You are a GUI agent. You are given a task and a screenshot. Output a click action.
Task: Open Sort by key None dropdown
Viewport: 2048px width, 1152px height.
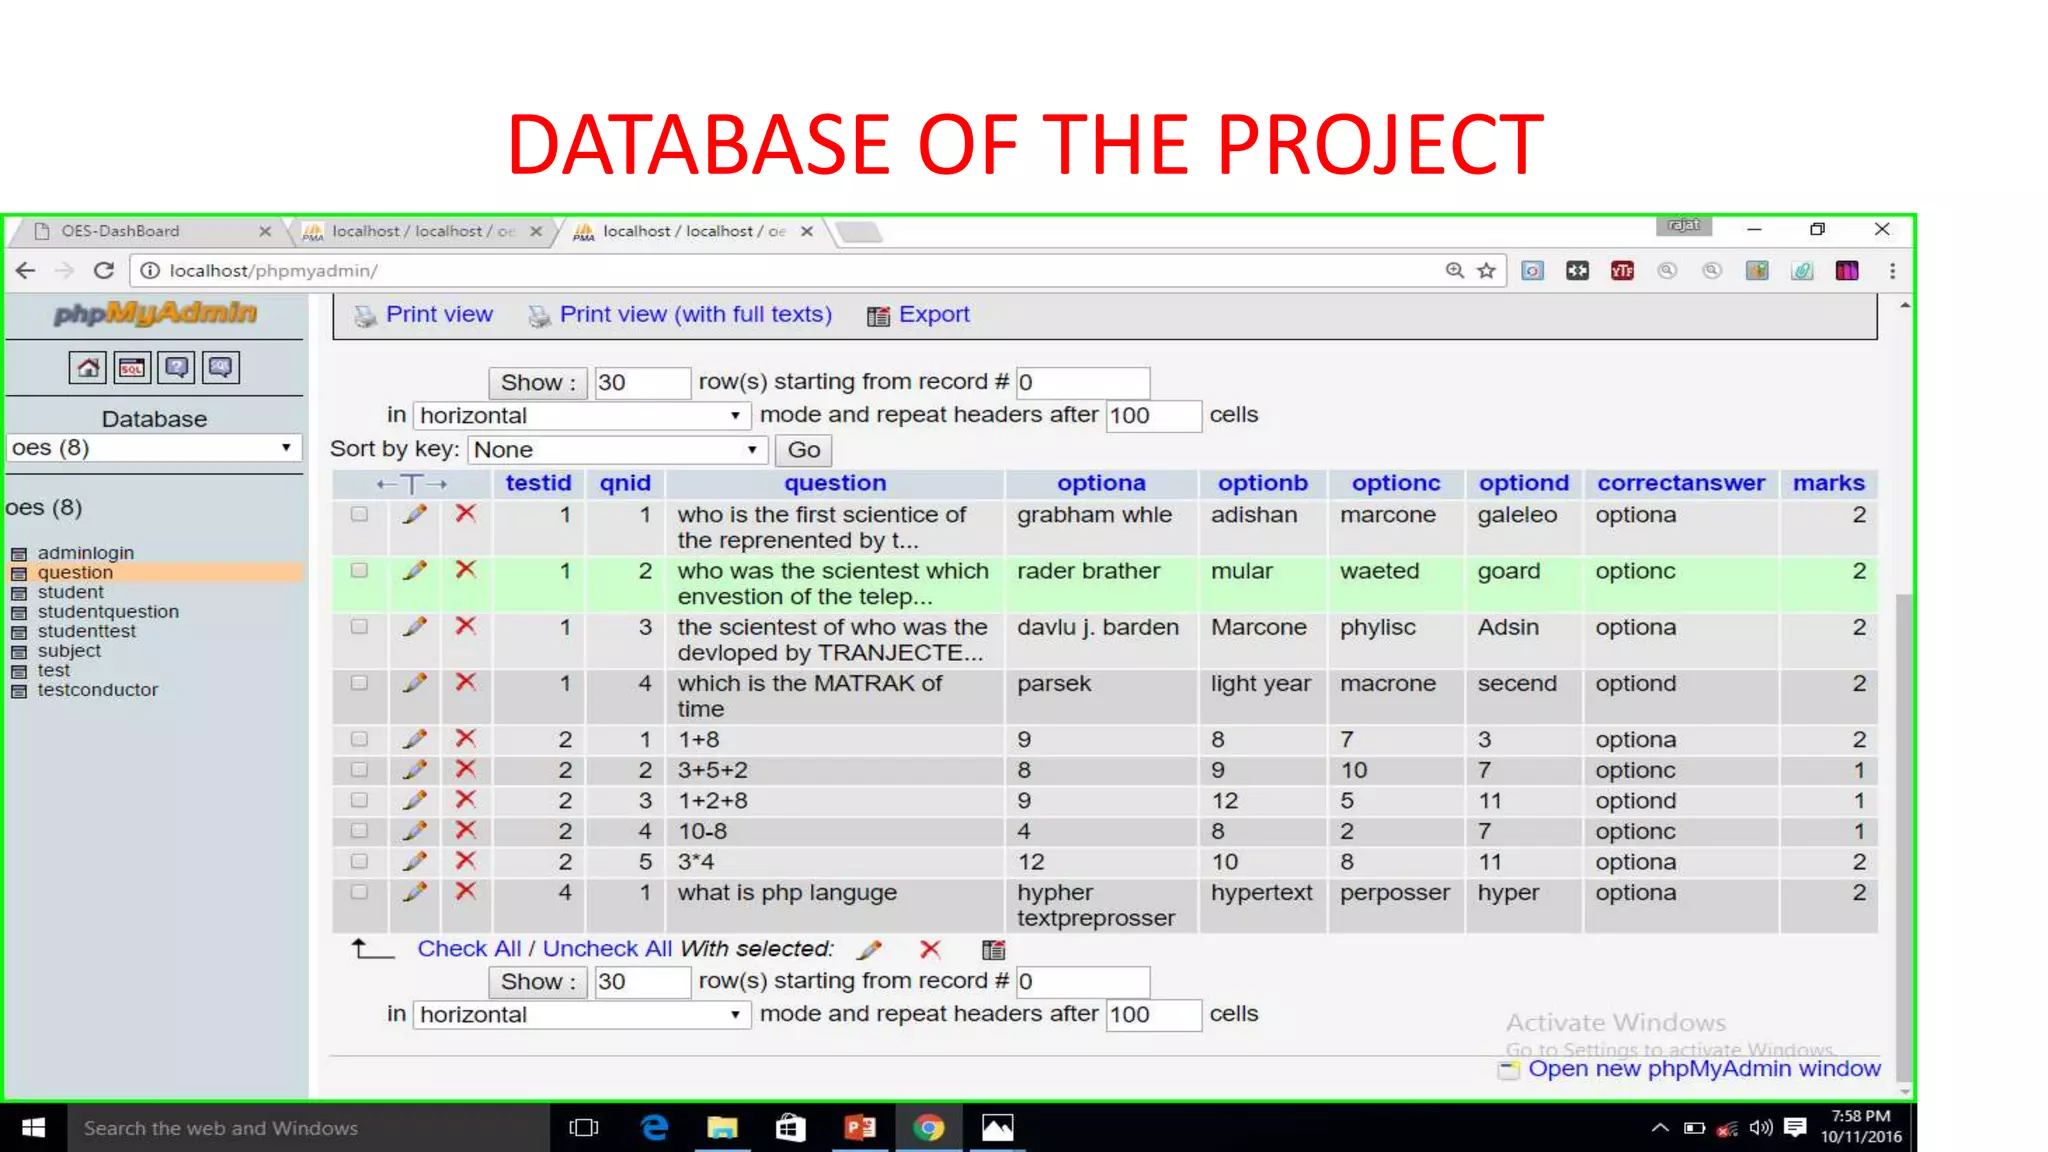tap(616, 450)
